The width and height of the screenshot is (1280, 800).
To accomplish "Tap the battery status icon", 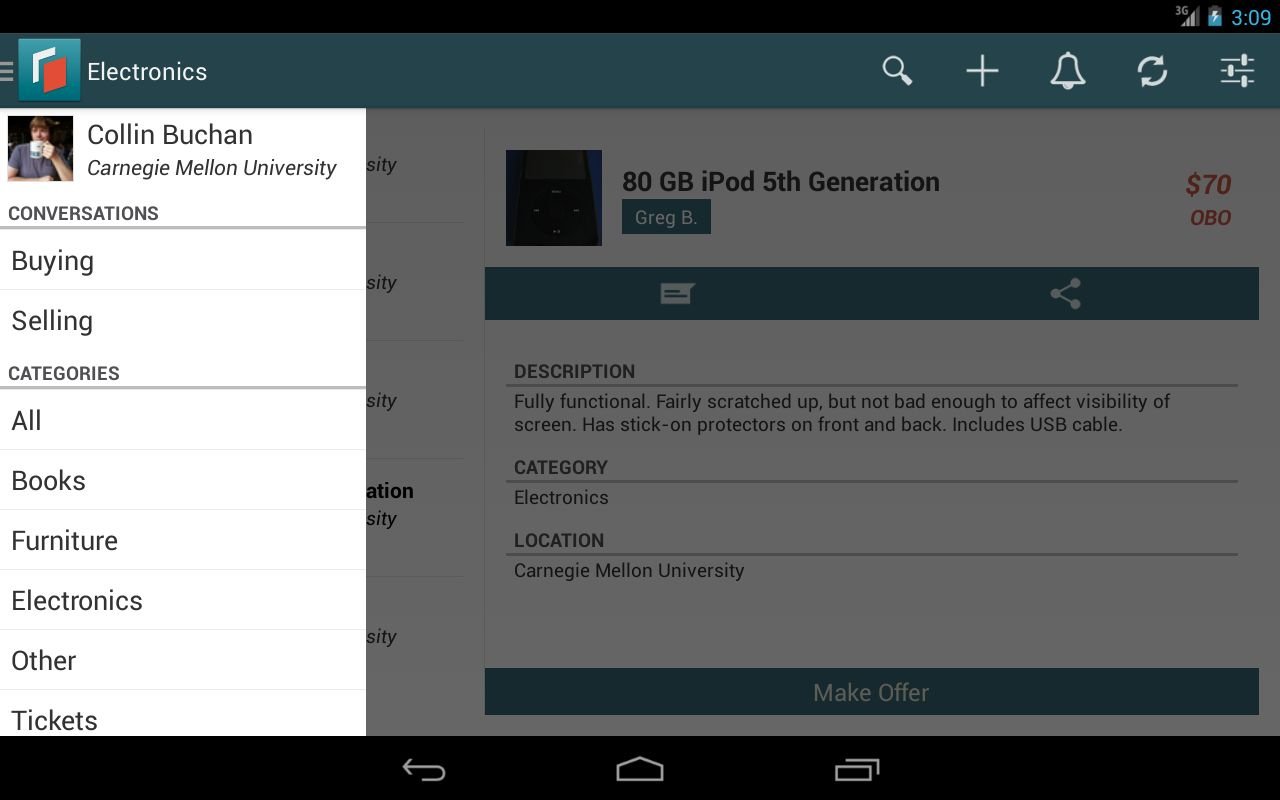I will pos(1214,17).
